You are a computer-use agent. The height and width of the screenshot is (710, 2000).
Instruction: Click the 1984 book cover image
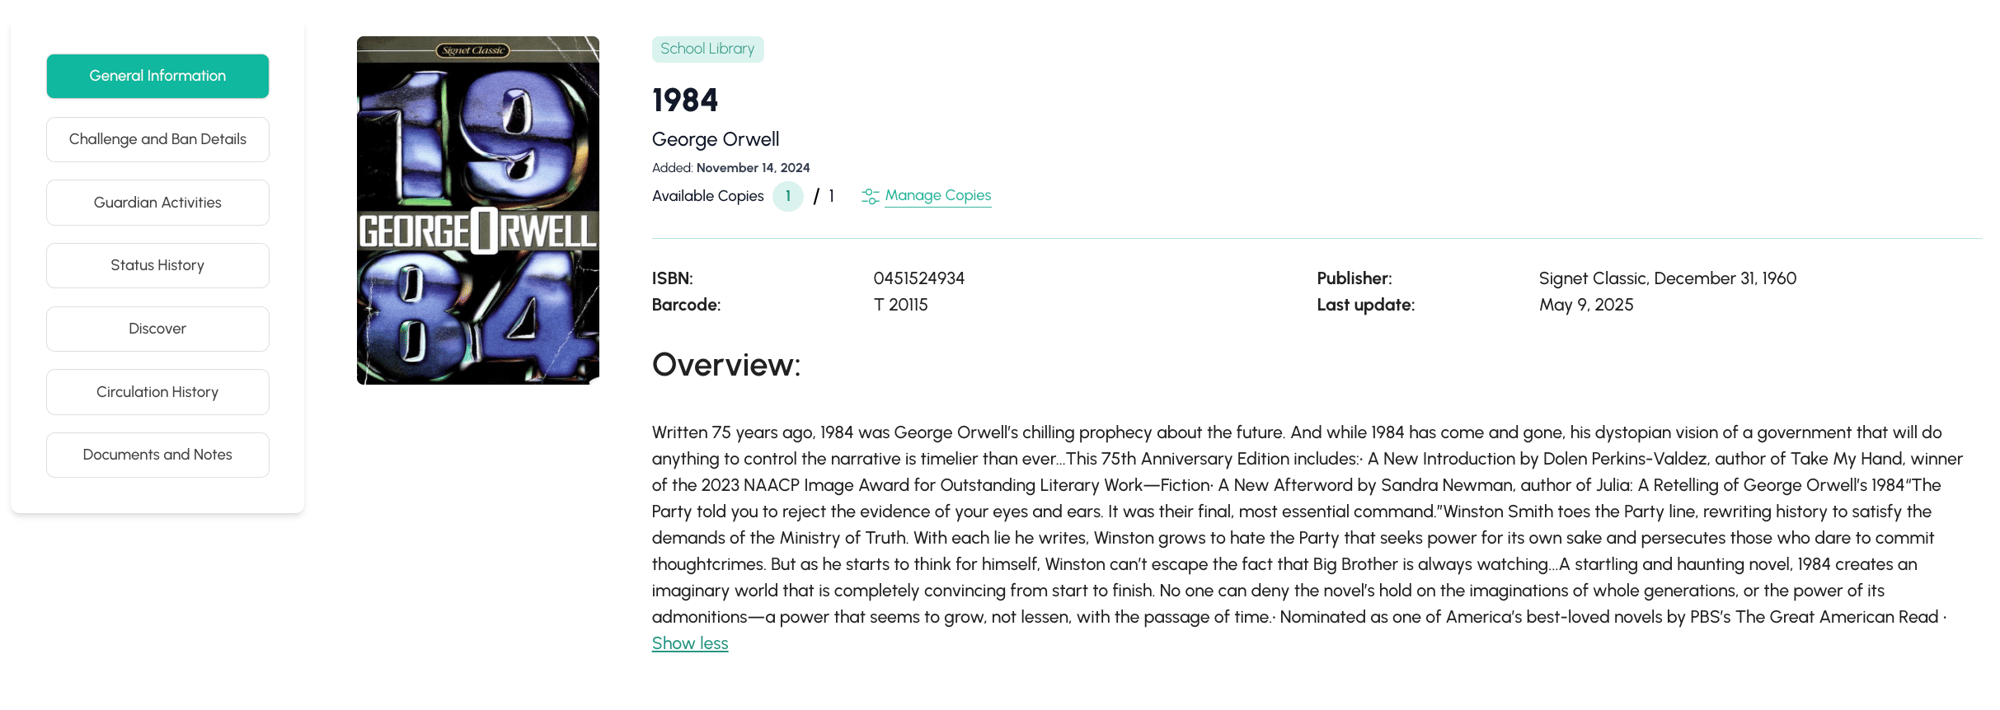[478, 210]
